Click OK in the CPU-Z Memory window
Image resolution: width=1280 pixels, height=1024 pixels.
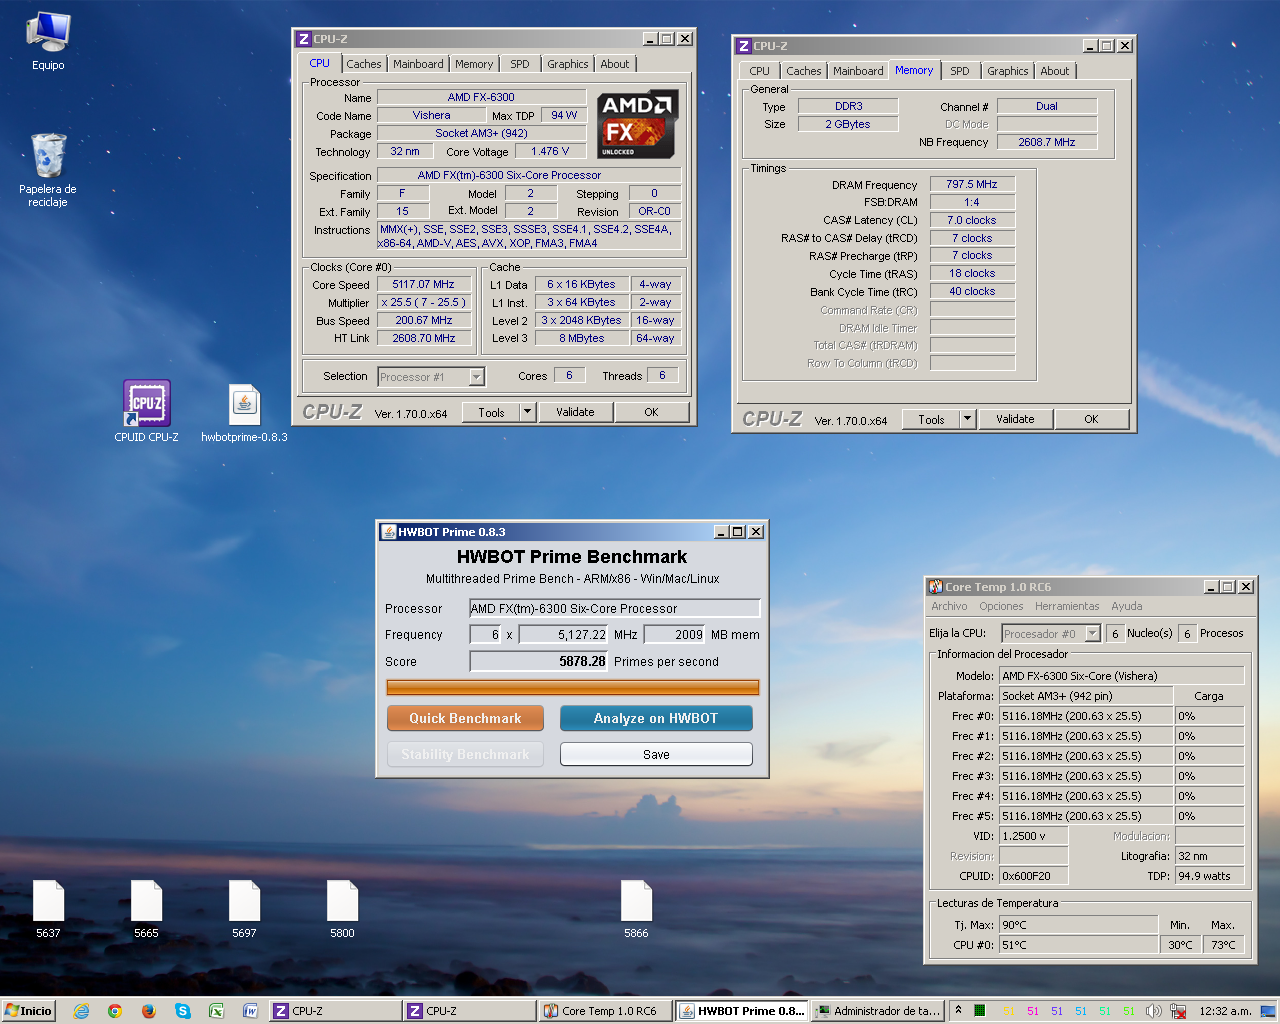[1091, 419]
